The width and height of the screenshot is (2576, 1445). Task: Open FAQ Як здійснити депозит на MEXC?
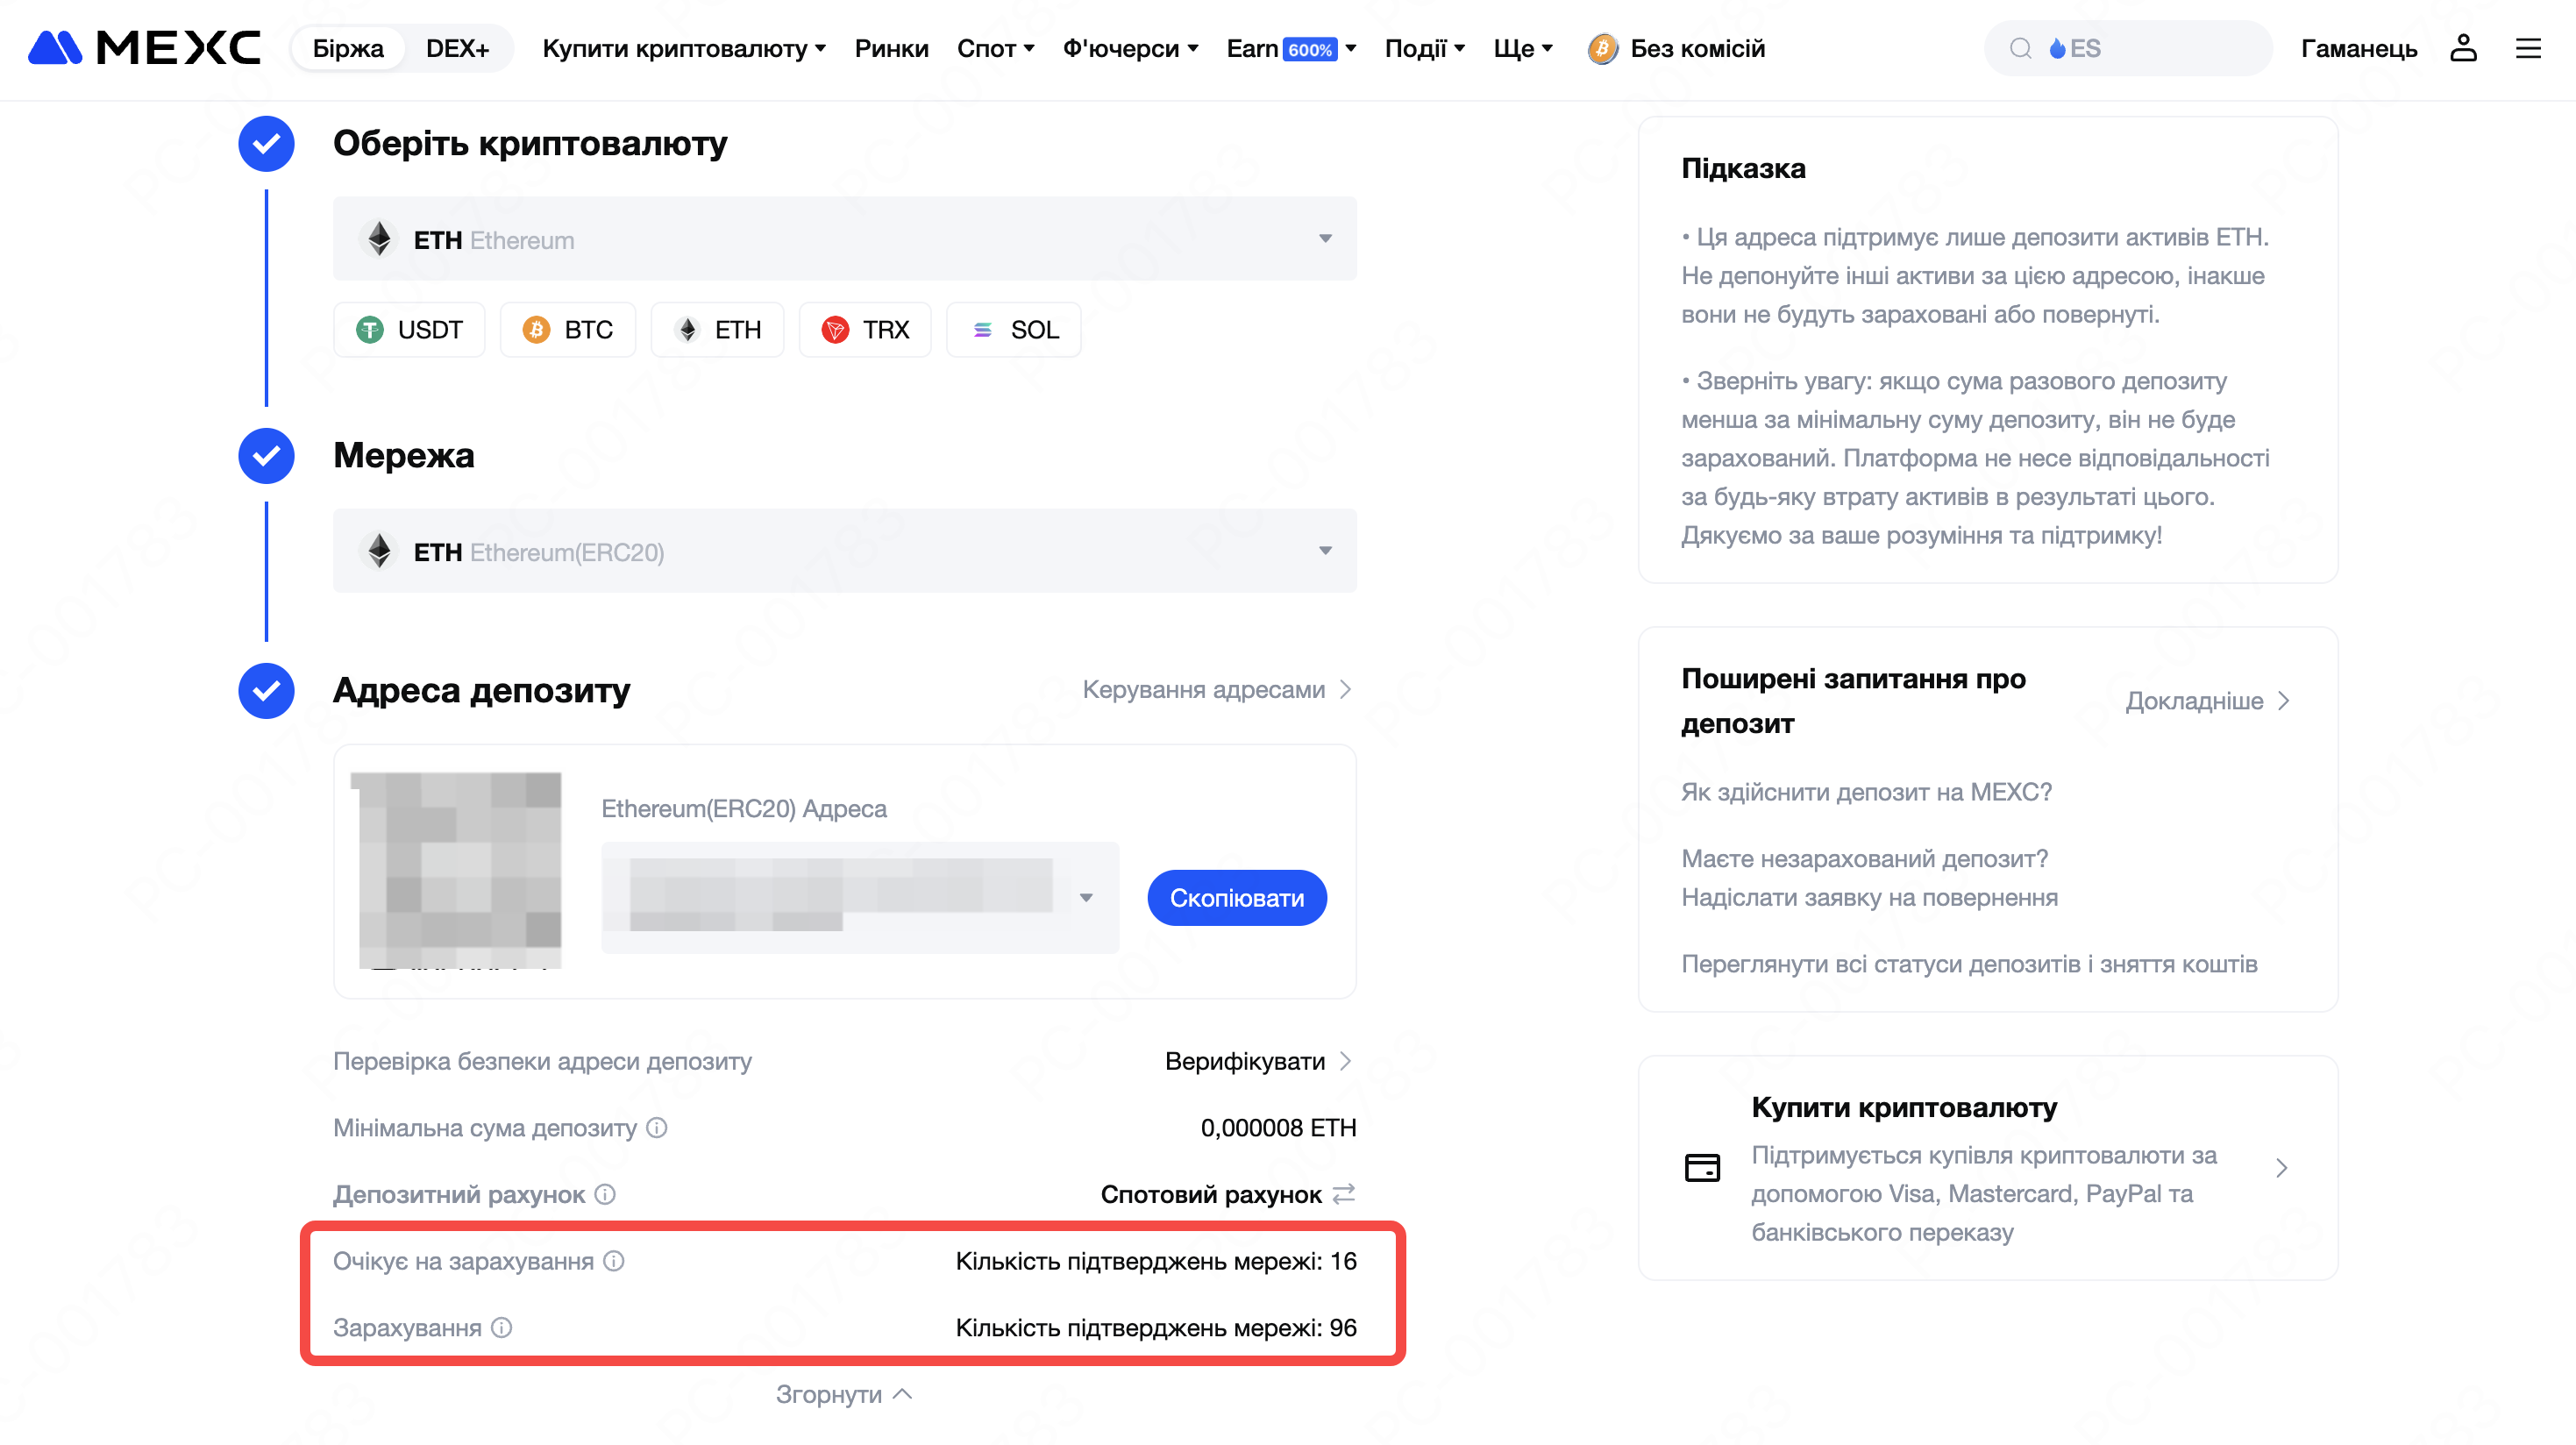[1866, 791]
